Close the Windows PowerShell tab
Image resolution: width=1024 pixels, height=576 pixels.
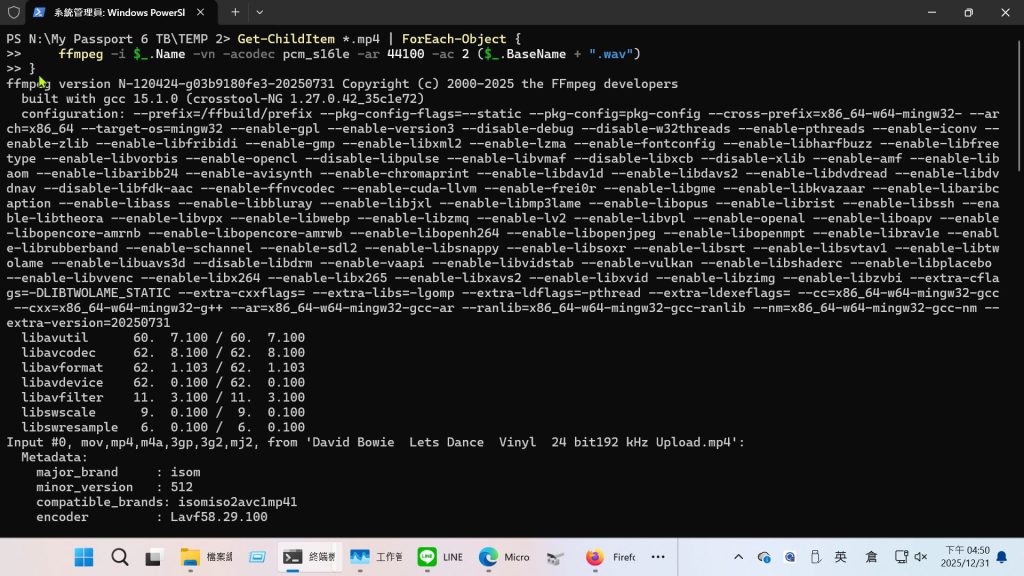click(201, 13)
